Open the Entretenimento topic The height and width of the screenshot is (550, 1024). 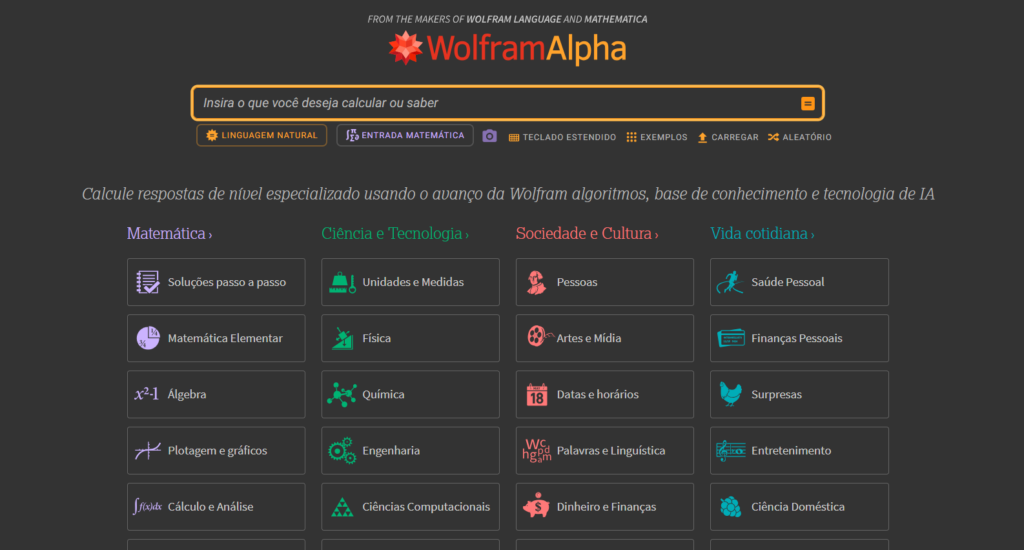(799, 451)
